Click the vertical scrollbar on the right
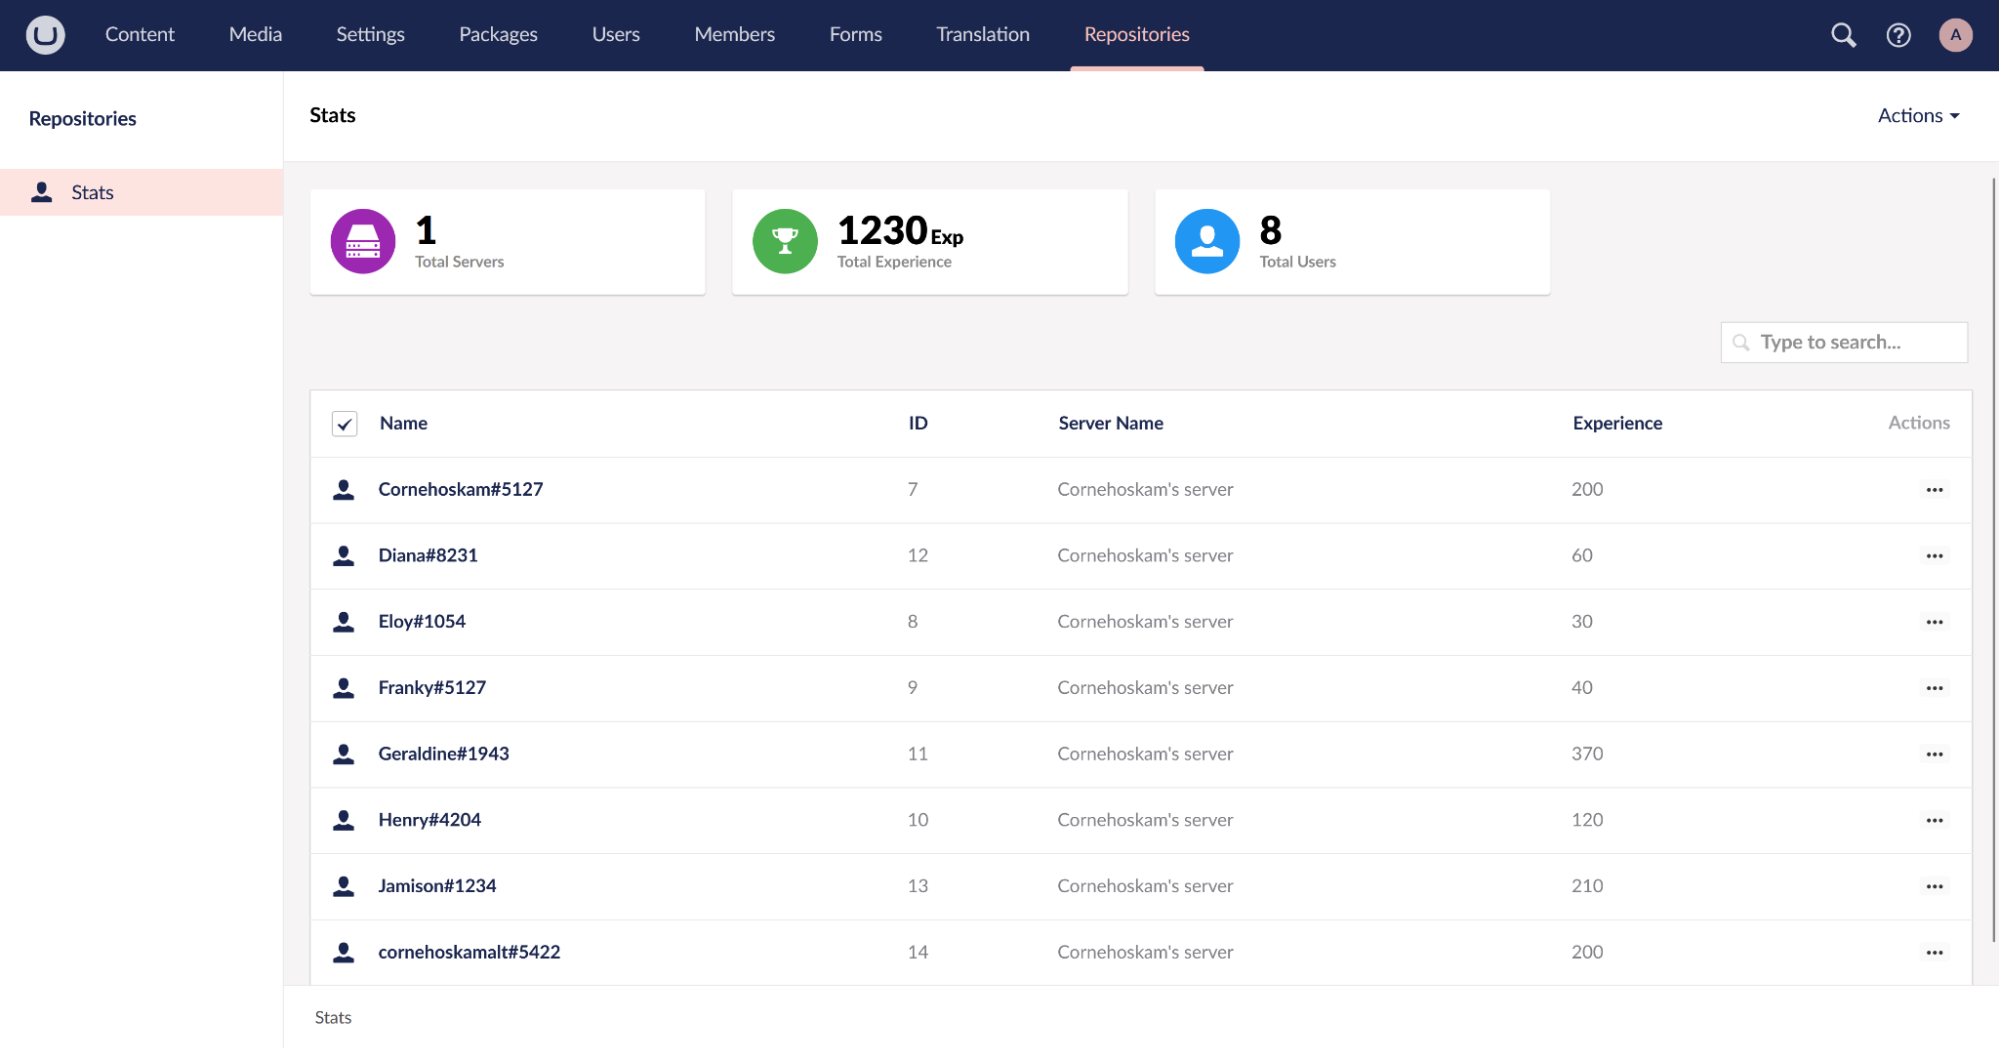Viewport: 1999px width, 1049px height. tap(1993, 560)
